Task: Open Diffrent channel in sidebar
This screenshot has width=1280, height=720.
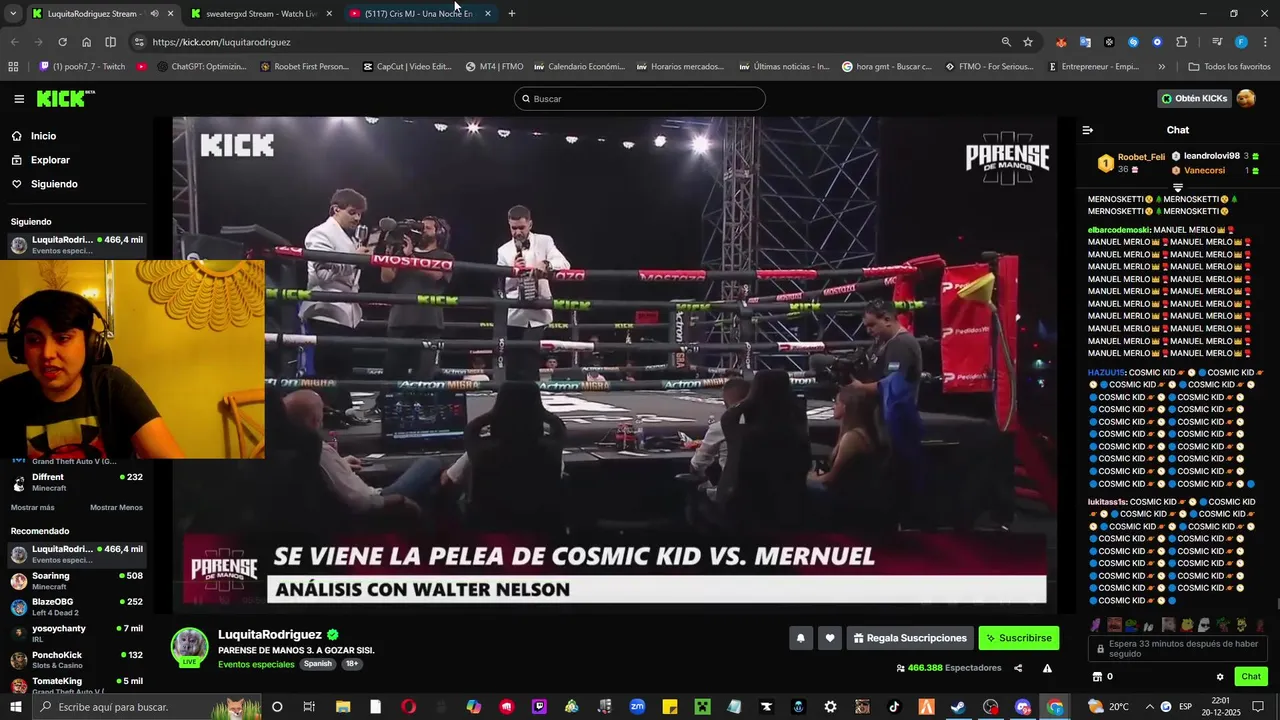Action: (x=77, y=482)
